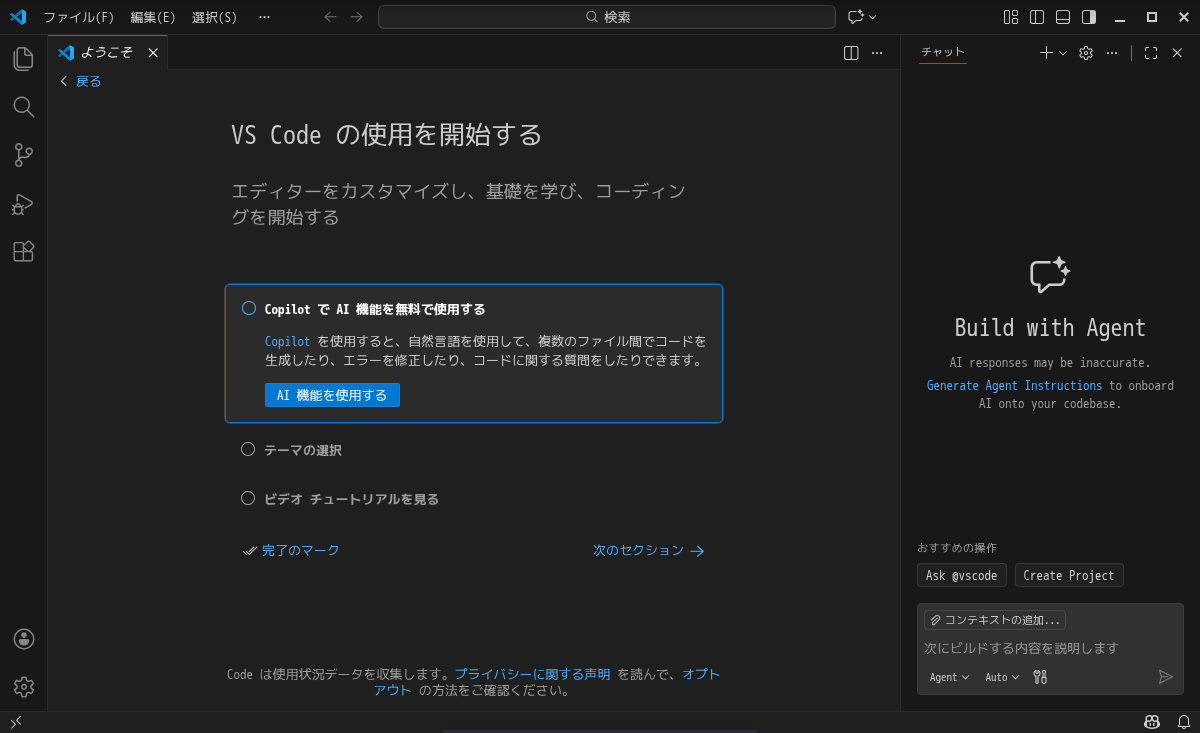The image size is (1200, 733).
Task: Send the chat message with the arrow icon
Action: coord(1165,677)
